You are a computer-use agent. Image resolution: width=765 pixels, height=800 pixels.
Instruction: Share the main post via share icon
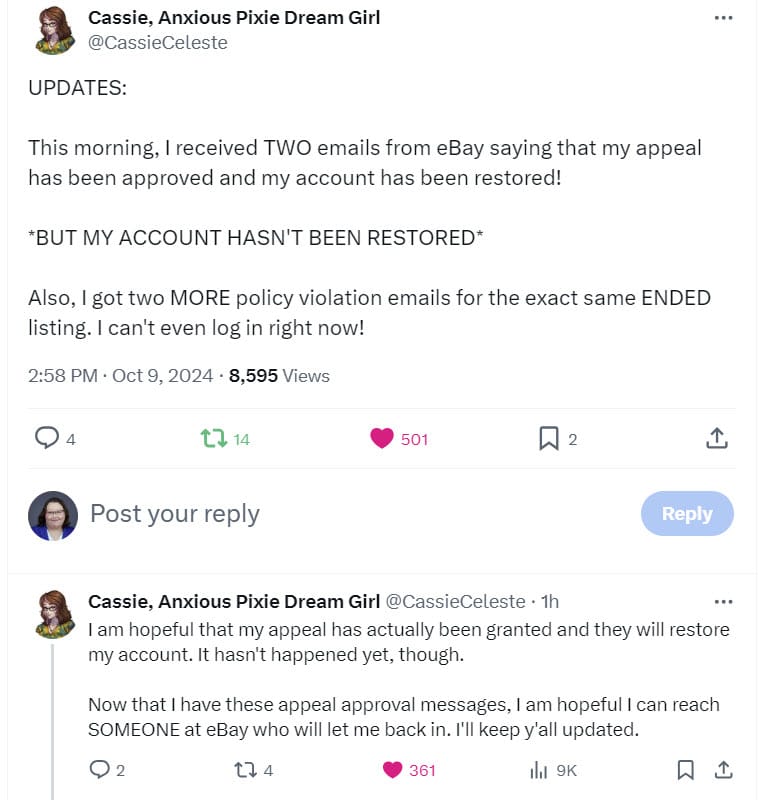point(716,438)
